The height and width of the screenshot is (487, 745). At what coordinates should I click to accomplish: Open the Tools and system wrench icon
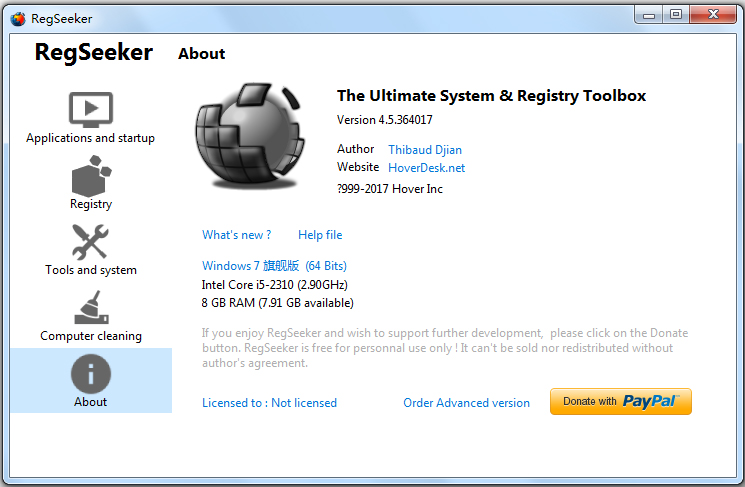pyautogui.click(x=90, y=241)
